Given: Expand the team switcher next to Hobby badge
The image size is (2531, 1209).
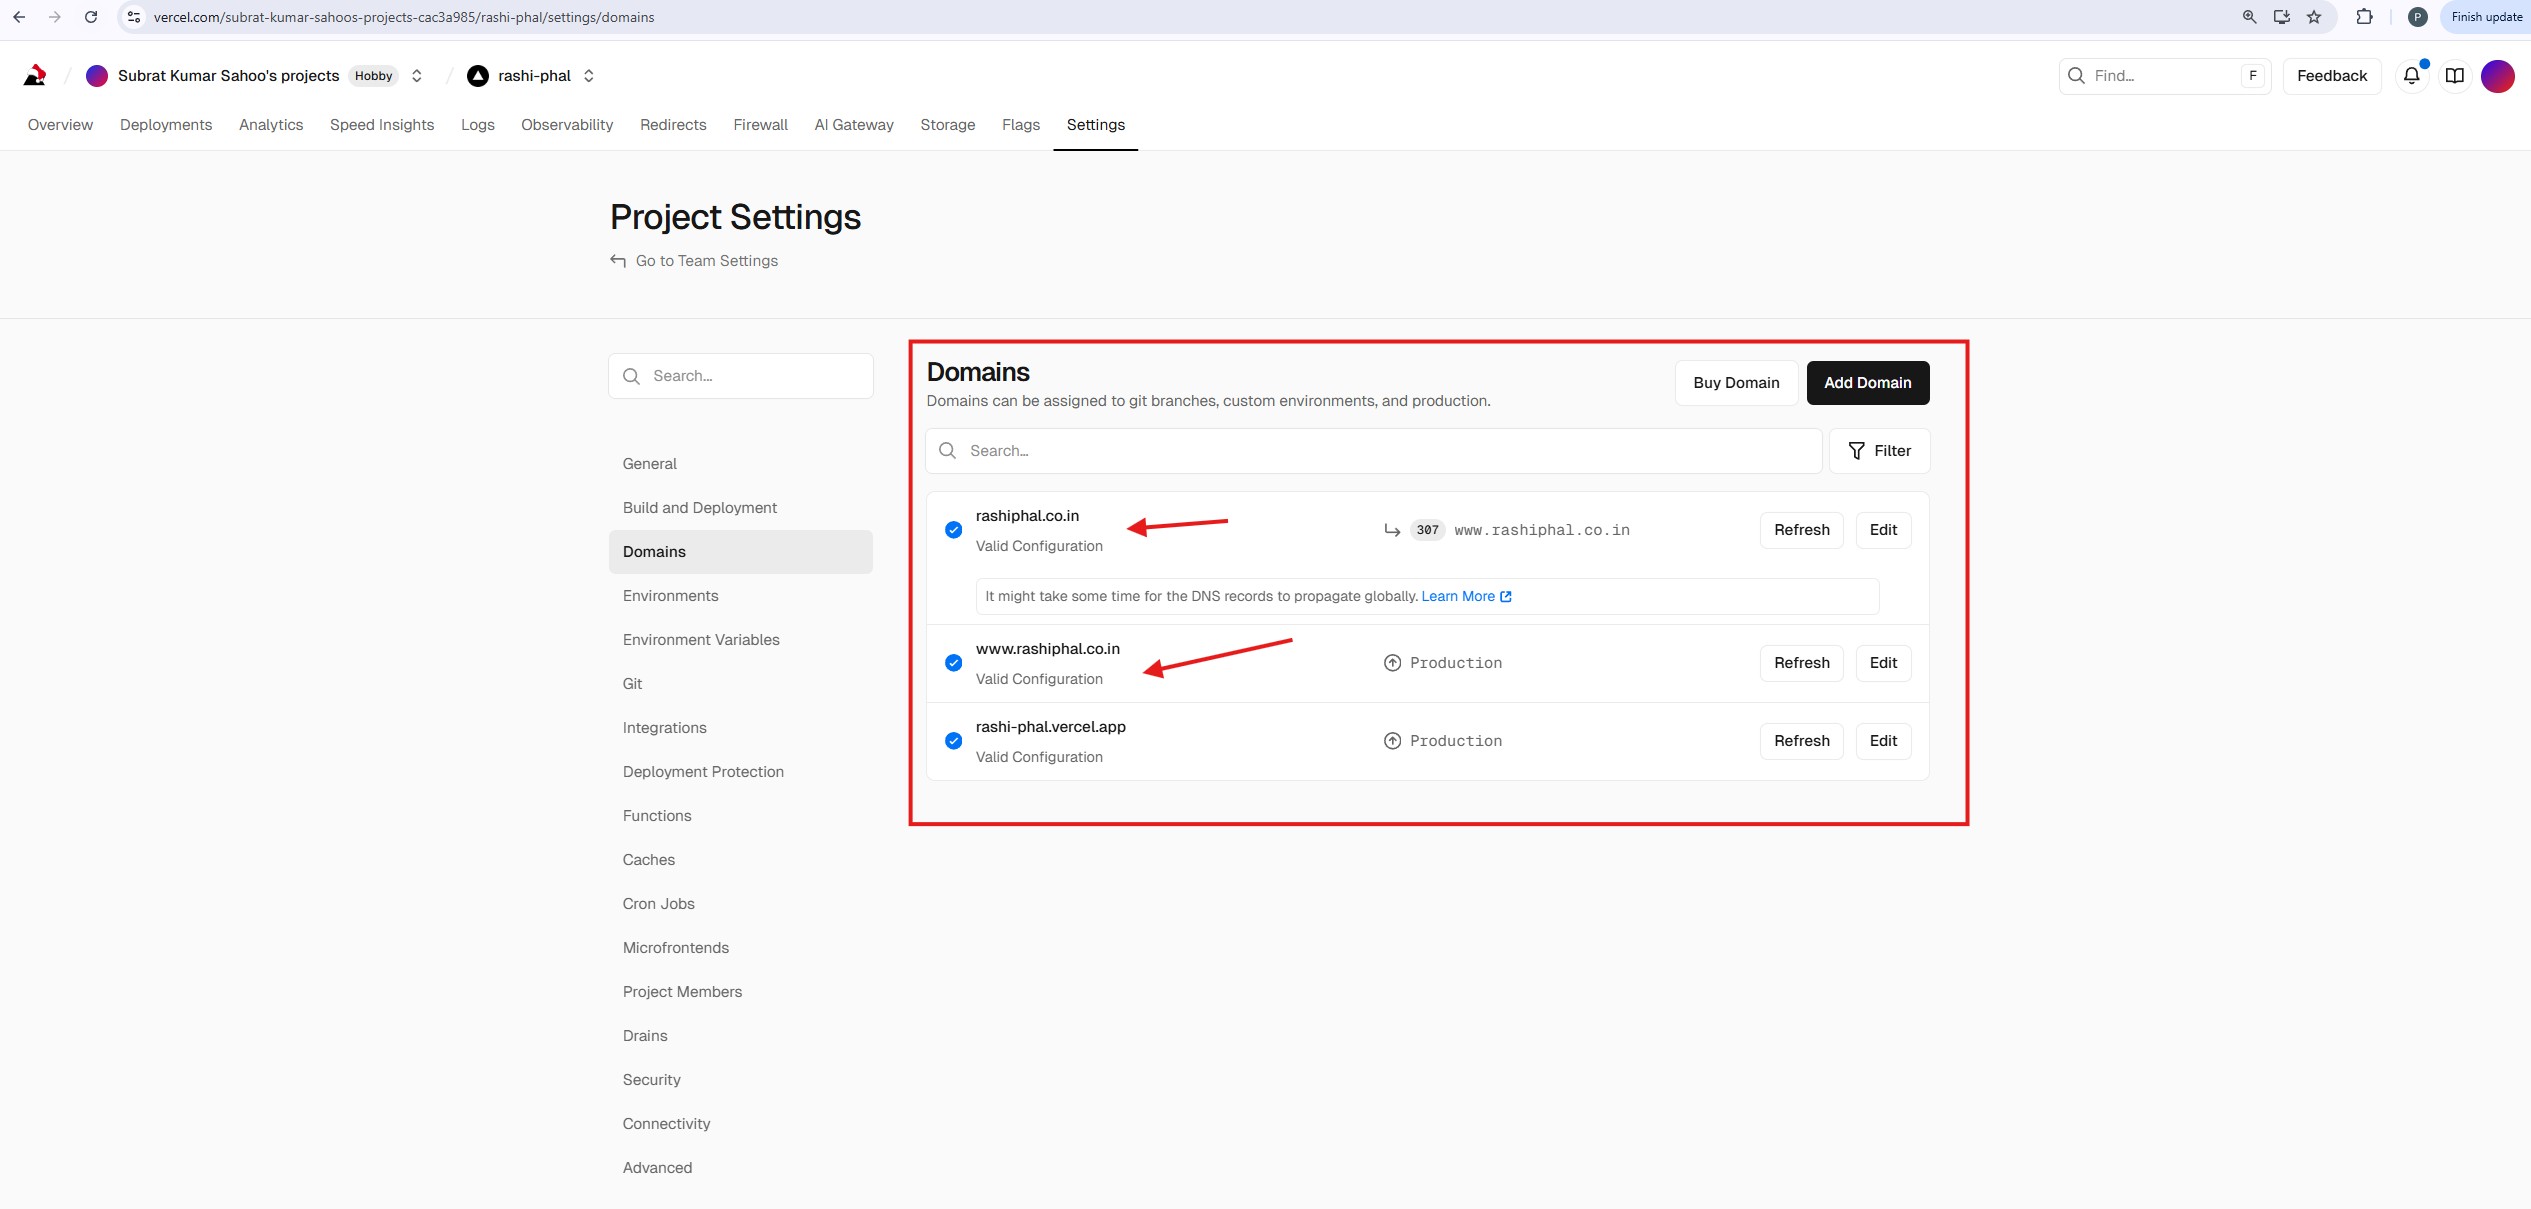Looking at the screenshot, I should [417, 76].
